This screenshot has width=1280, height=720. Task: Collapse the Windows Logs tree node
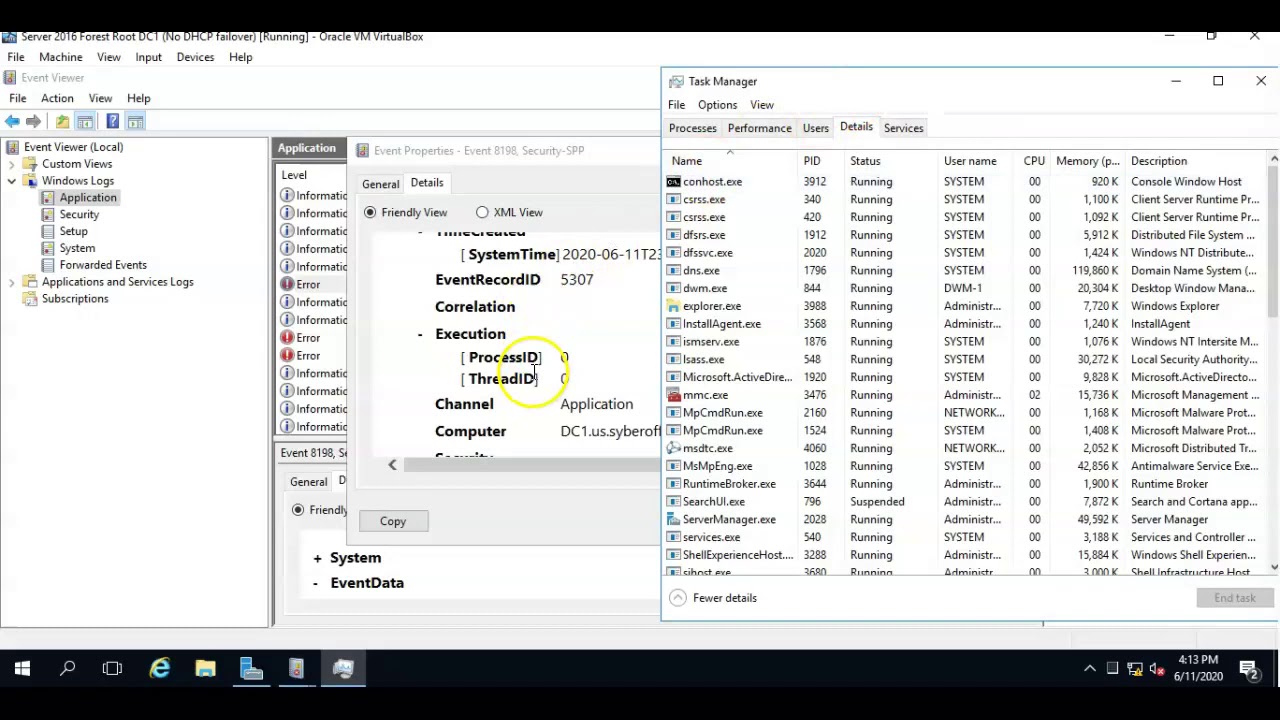tap(11, 181)
